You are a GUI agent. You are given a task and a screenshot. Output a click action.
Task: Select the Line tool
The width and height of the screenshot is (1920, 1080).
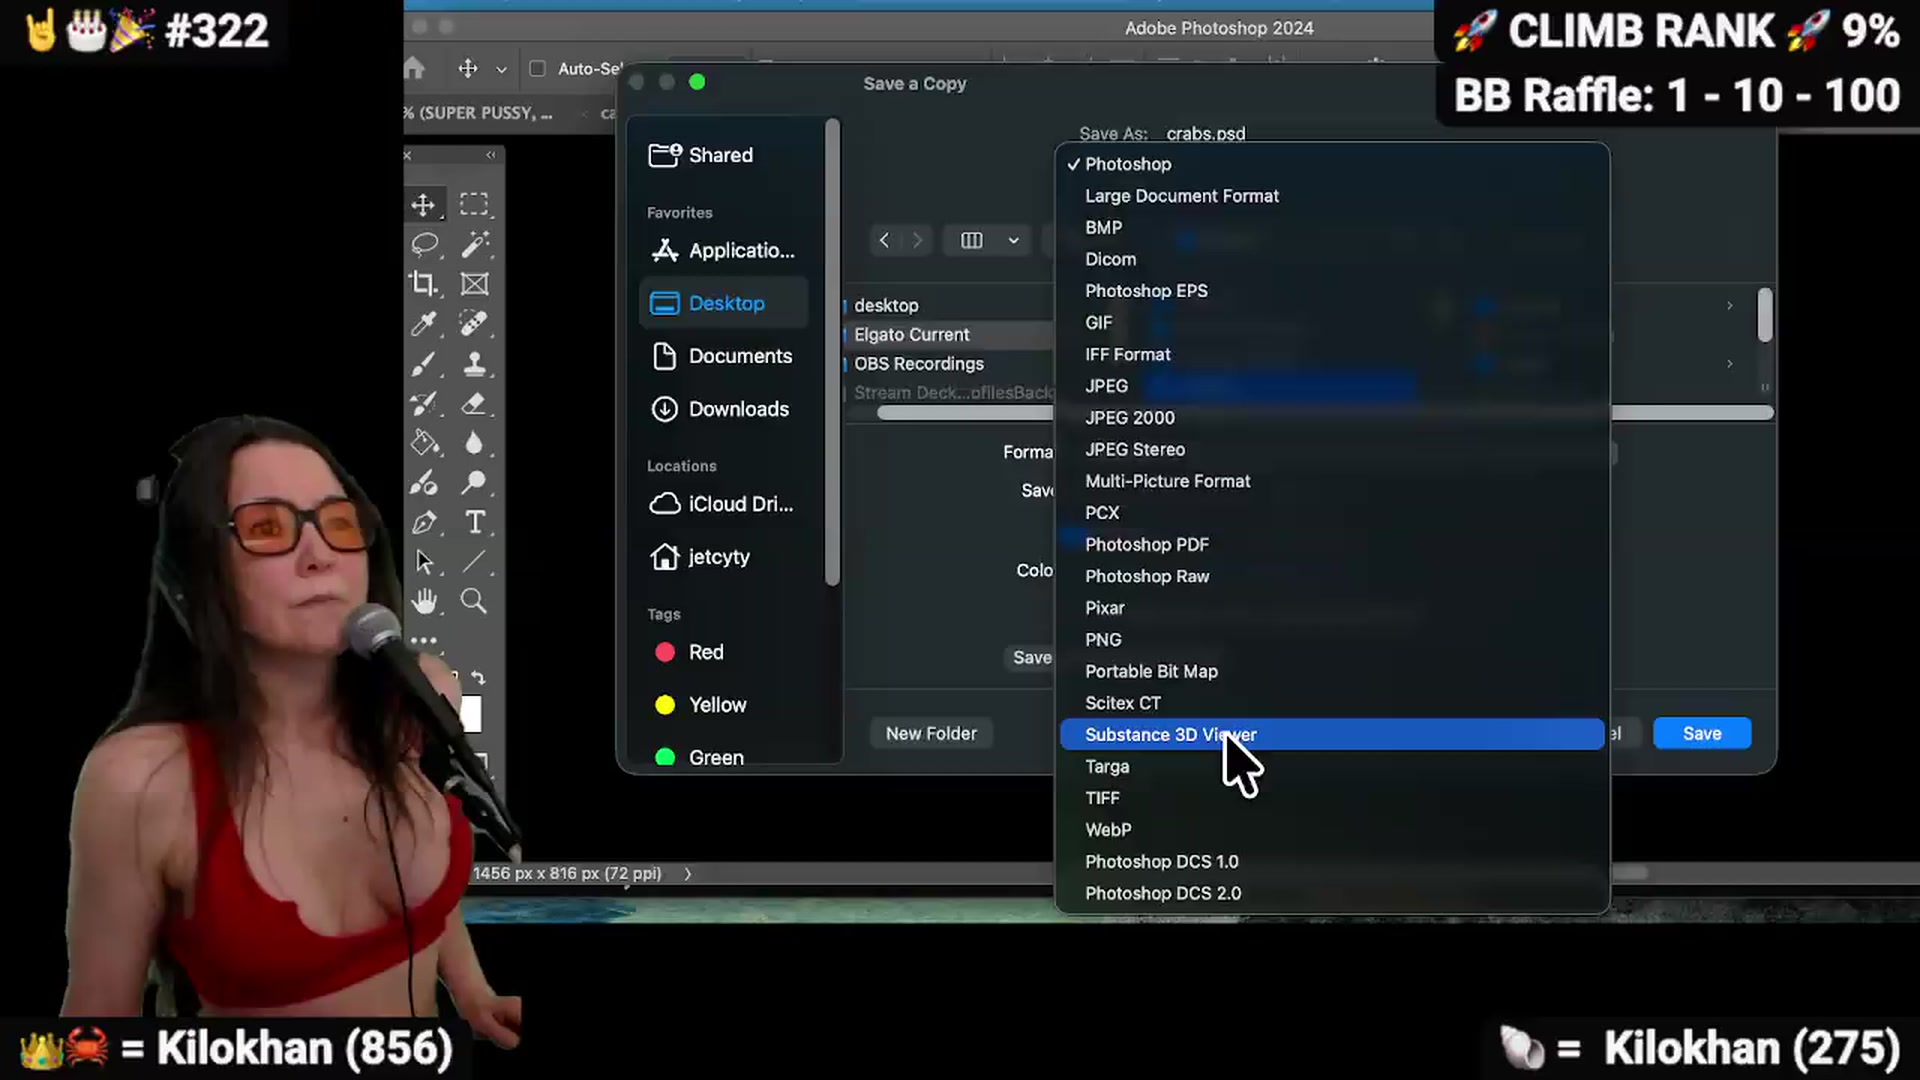point(474,562)
